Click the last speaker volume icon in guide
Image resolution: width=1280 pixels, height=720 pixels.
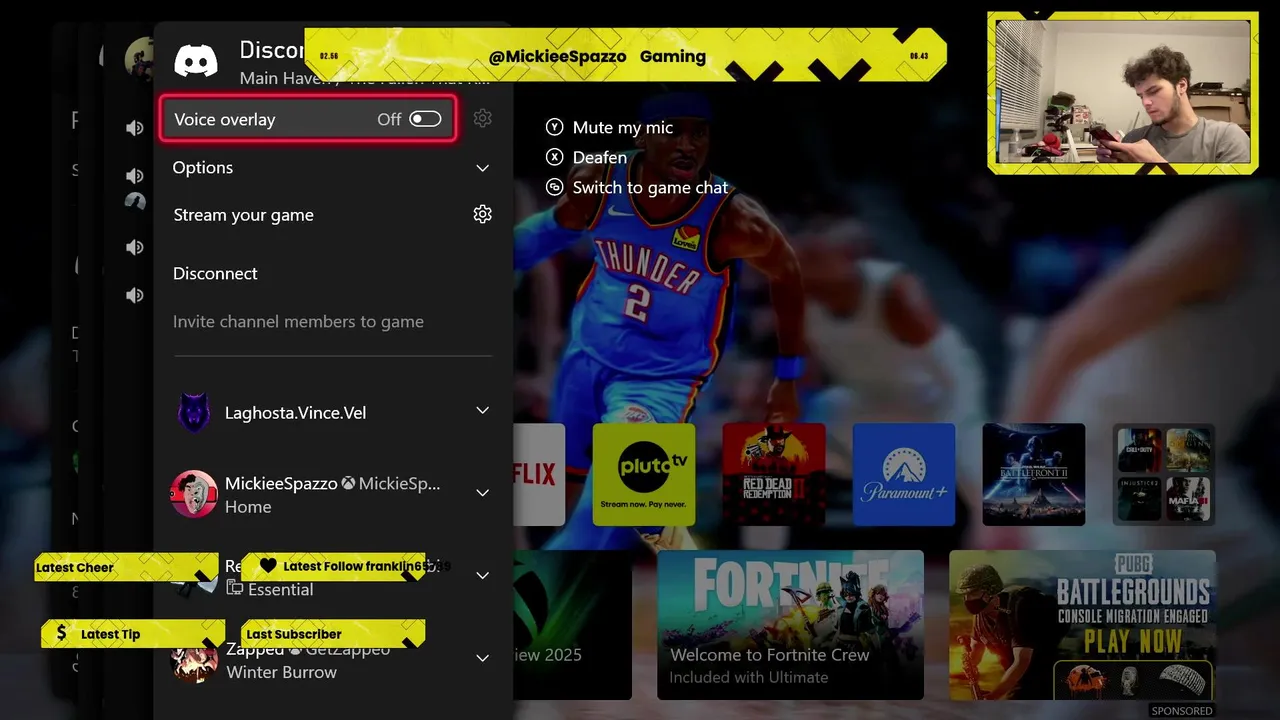tap(134, 295)
